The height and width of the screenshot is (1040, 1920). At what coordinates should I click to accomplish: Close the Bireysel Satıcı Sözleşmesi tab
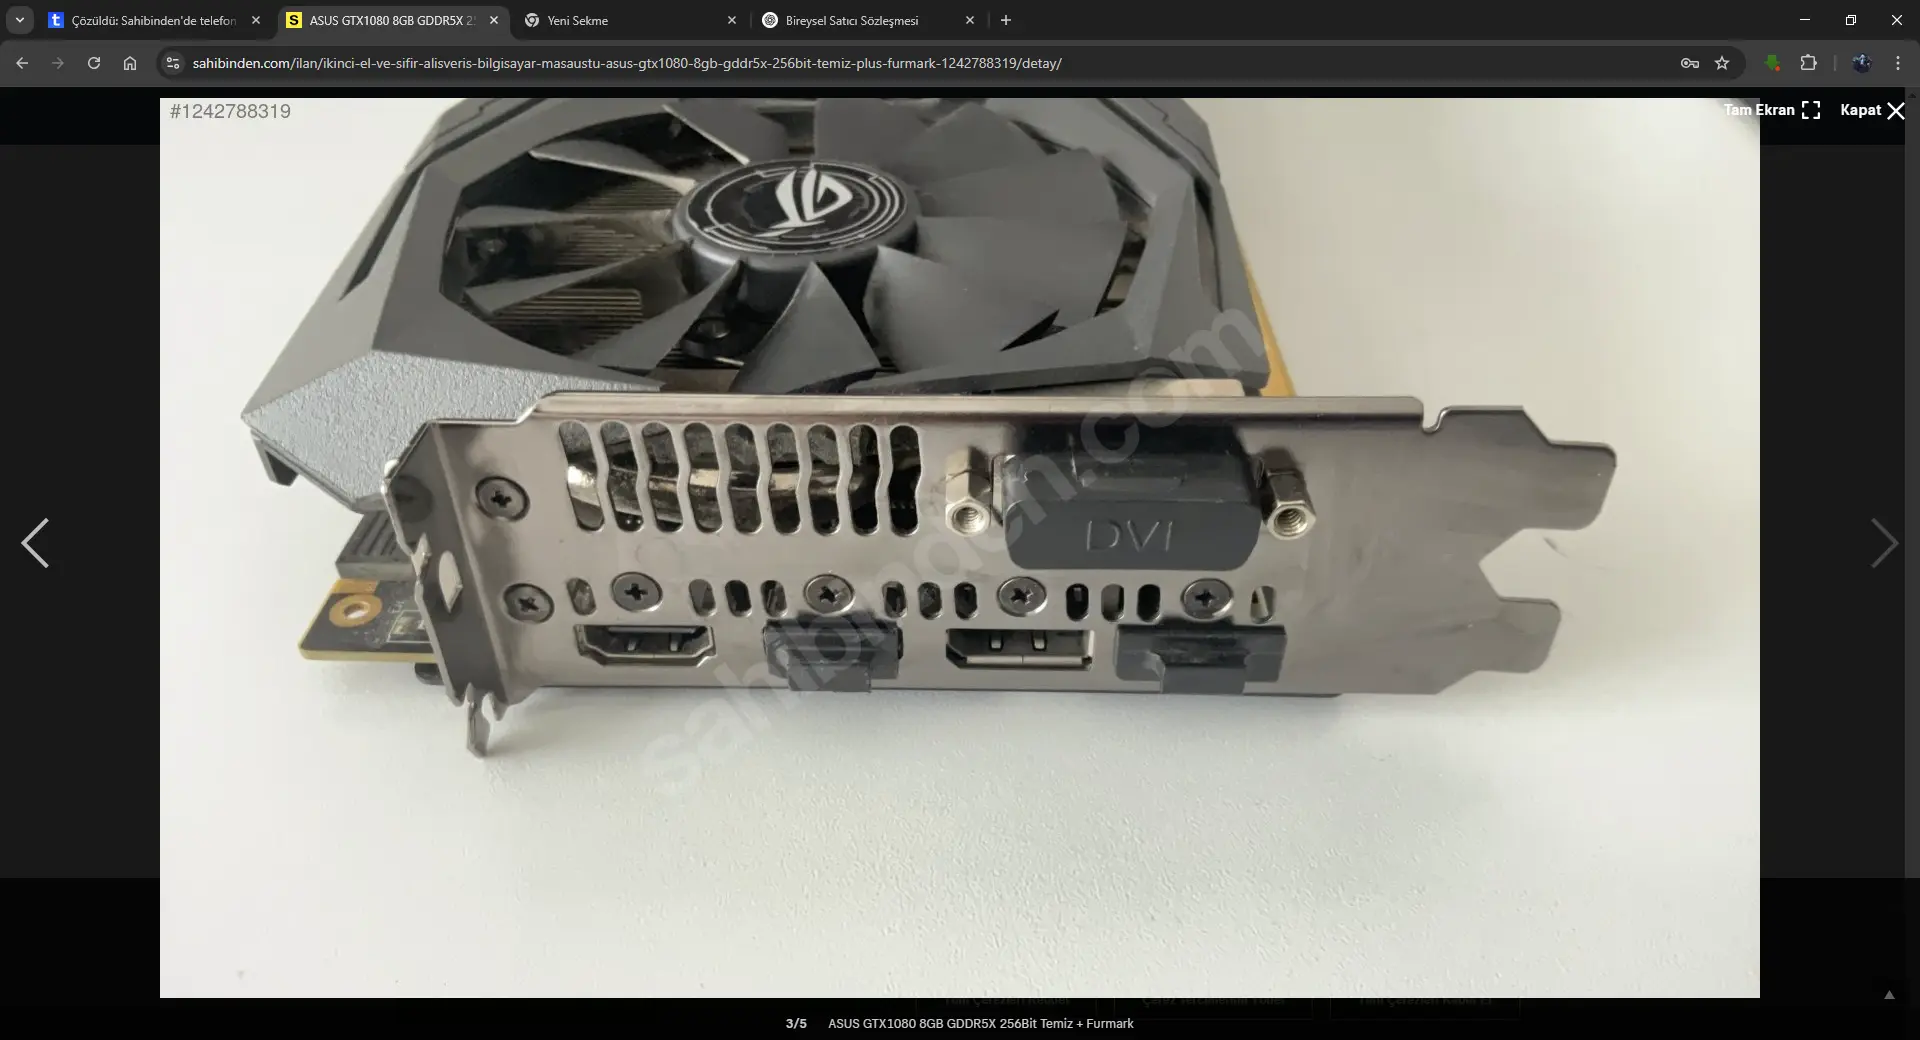coord(970,20)
